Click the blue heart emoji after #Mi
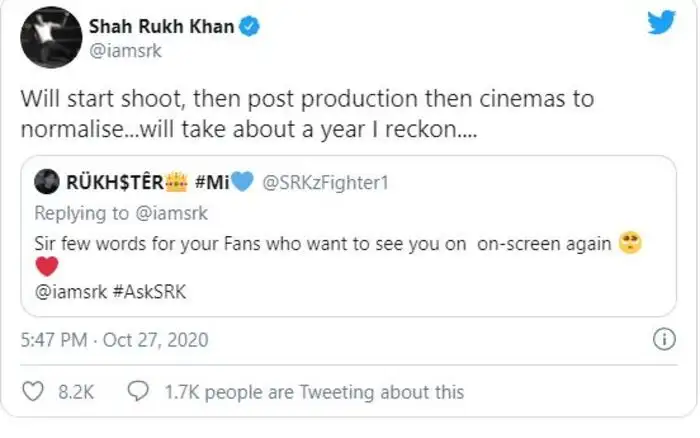 tap(243, 183)
